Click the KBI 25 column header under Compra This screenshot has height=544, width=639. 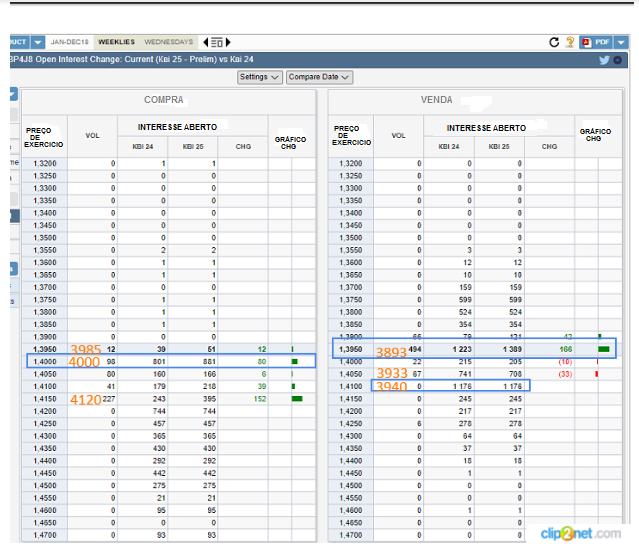tap(192, 146)
